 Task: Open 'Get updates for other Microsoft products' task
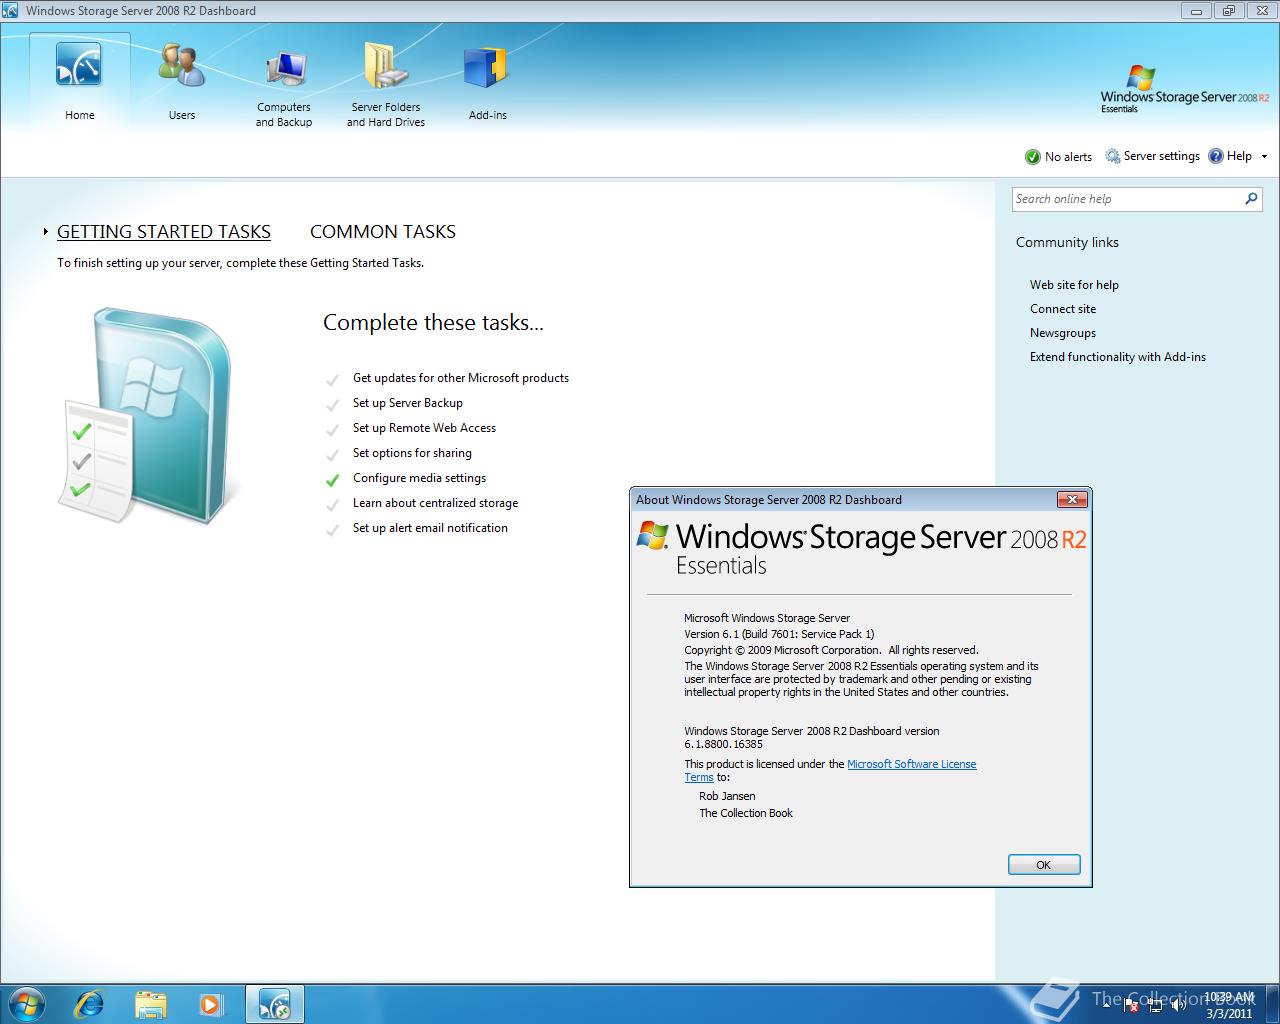tap(461, 378)
